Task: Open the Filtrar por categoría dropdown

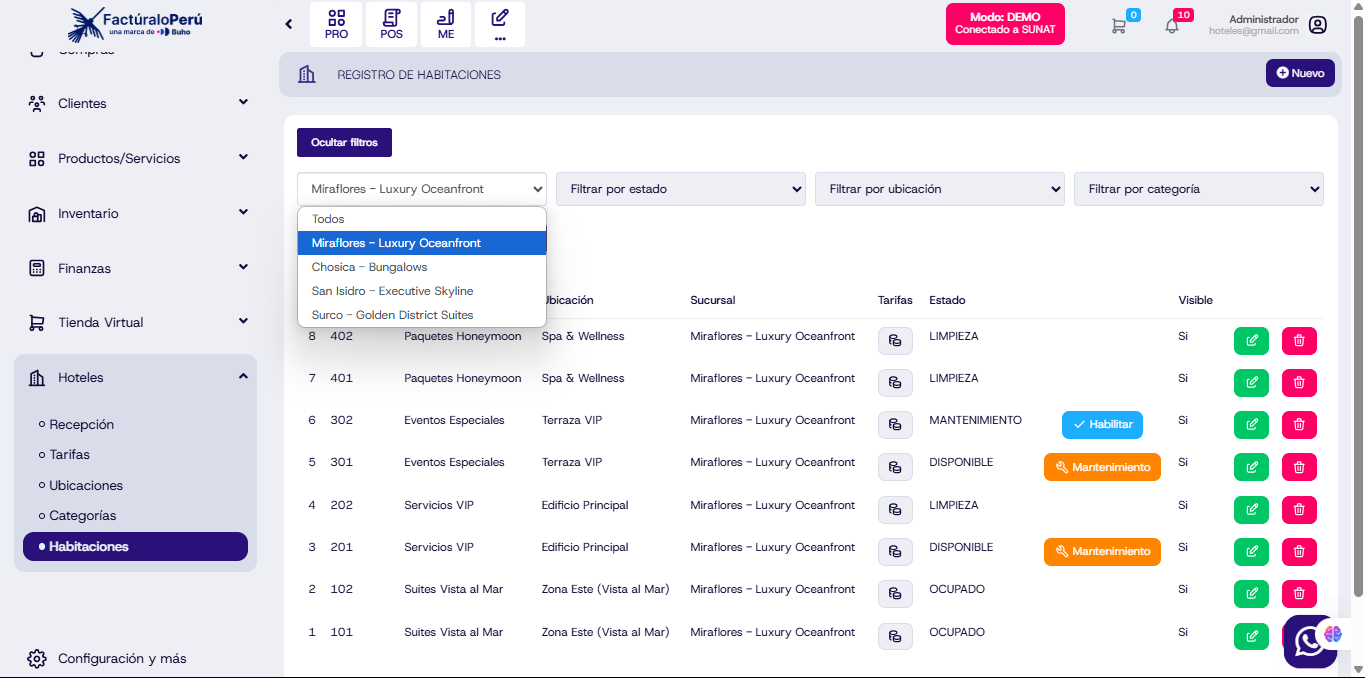Action: coord(1197,189)
